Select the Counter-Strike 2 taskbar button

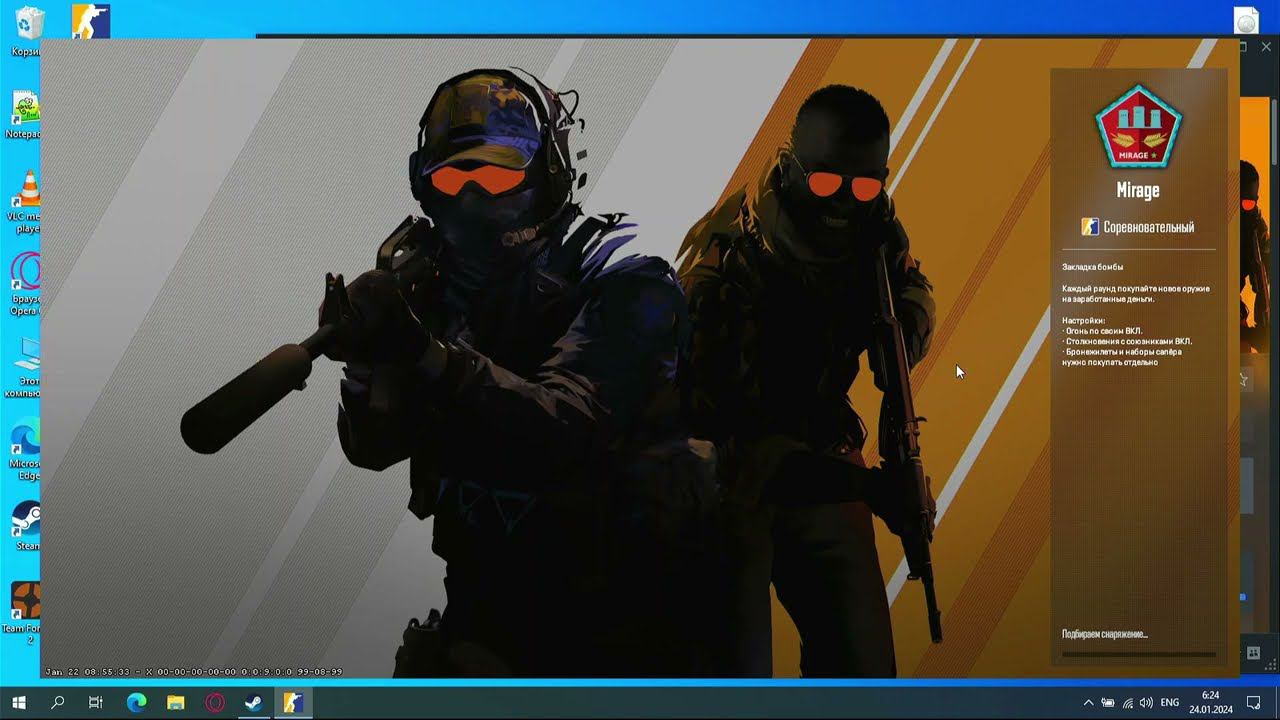pos(293,703)
